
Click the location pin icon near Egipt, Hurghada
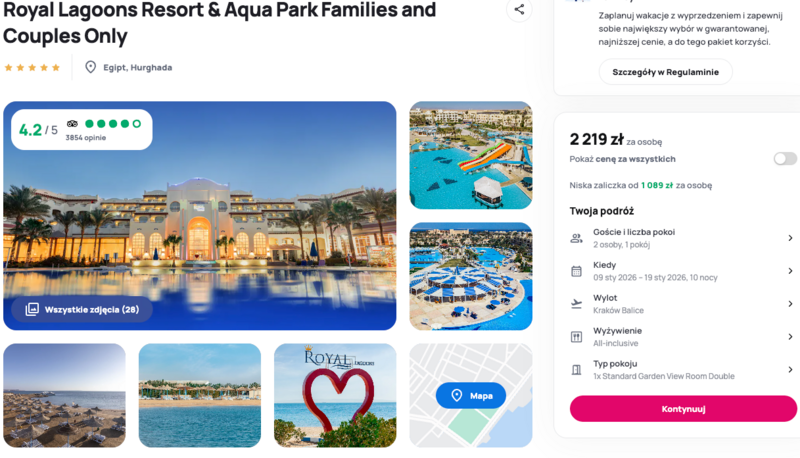[x=91, y=67]
